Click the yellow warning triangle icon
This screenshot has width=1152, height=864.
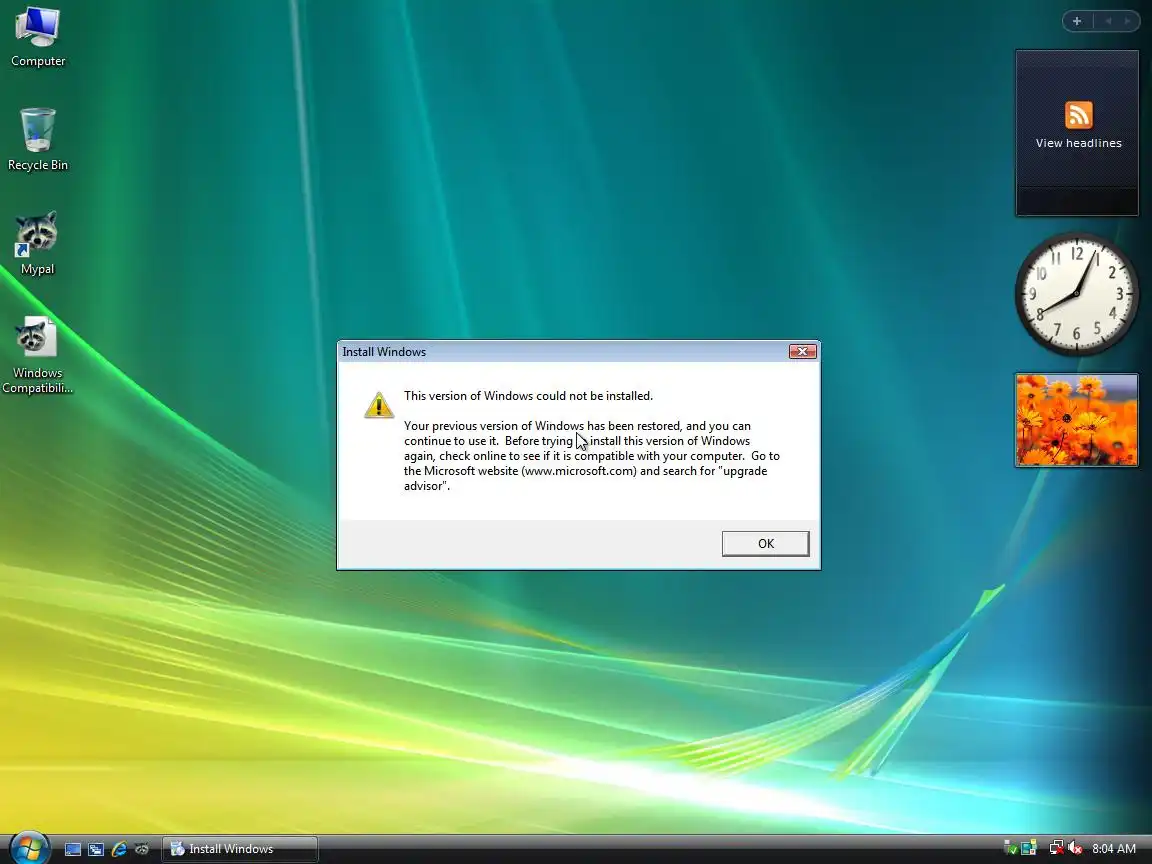pos(379,405)
